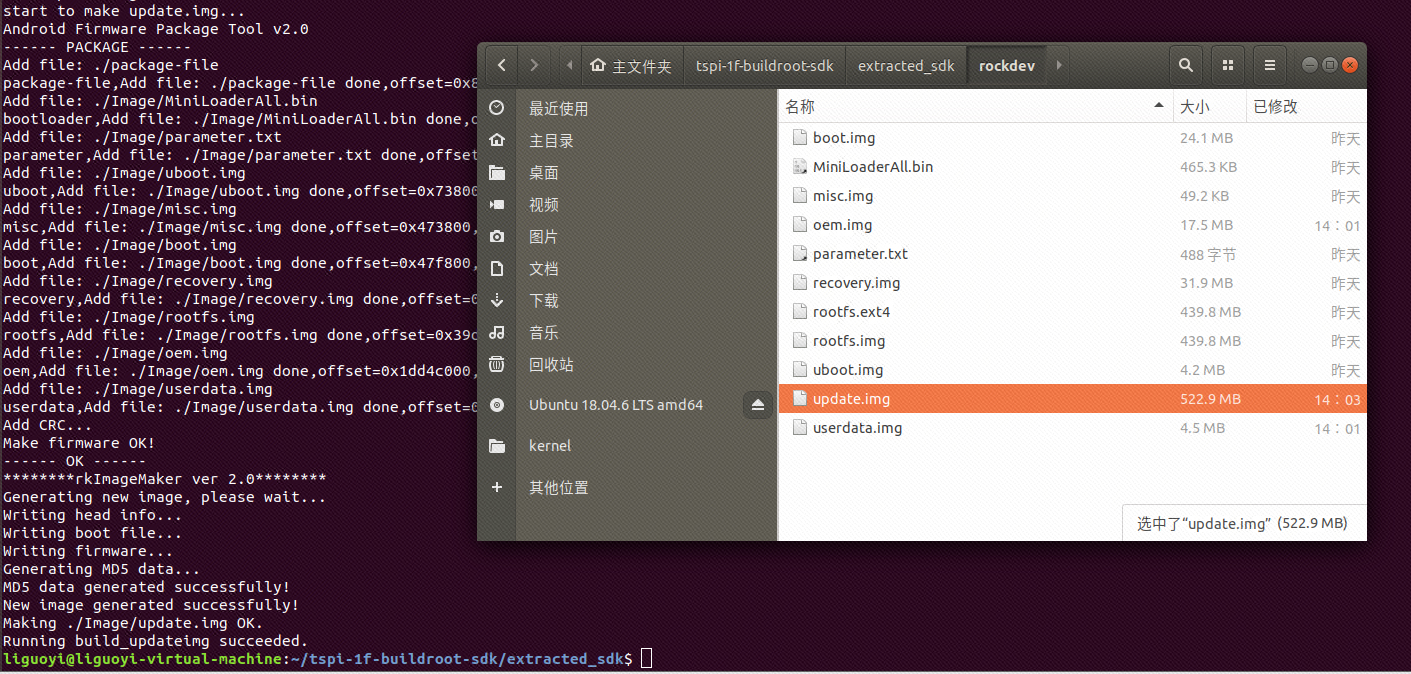The width and height of the screenshot is (1411, 674).
Task: Open Pictures (图片) in the sidebar
Action: [x=544, y=237]
